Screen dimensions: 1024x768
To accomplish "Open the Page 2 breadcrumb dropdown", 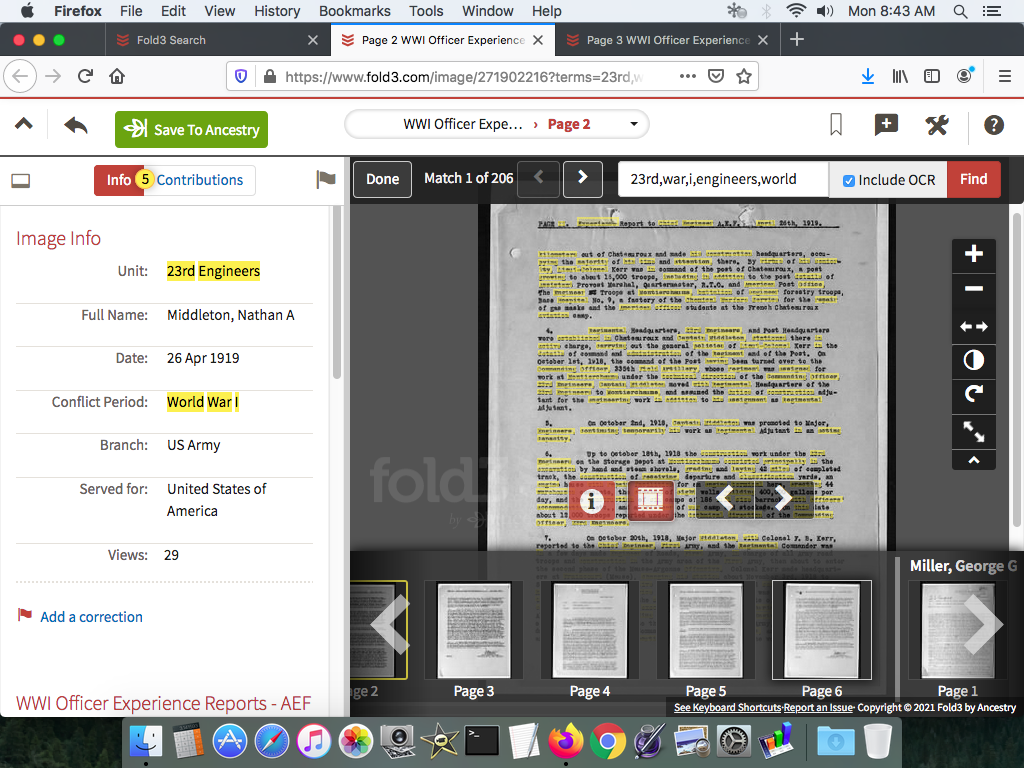I will point(633,125).
